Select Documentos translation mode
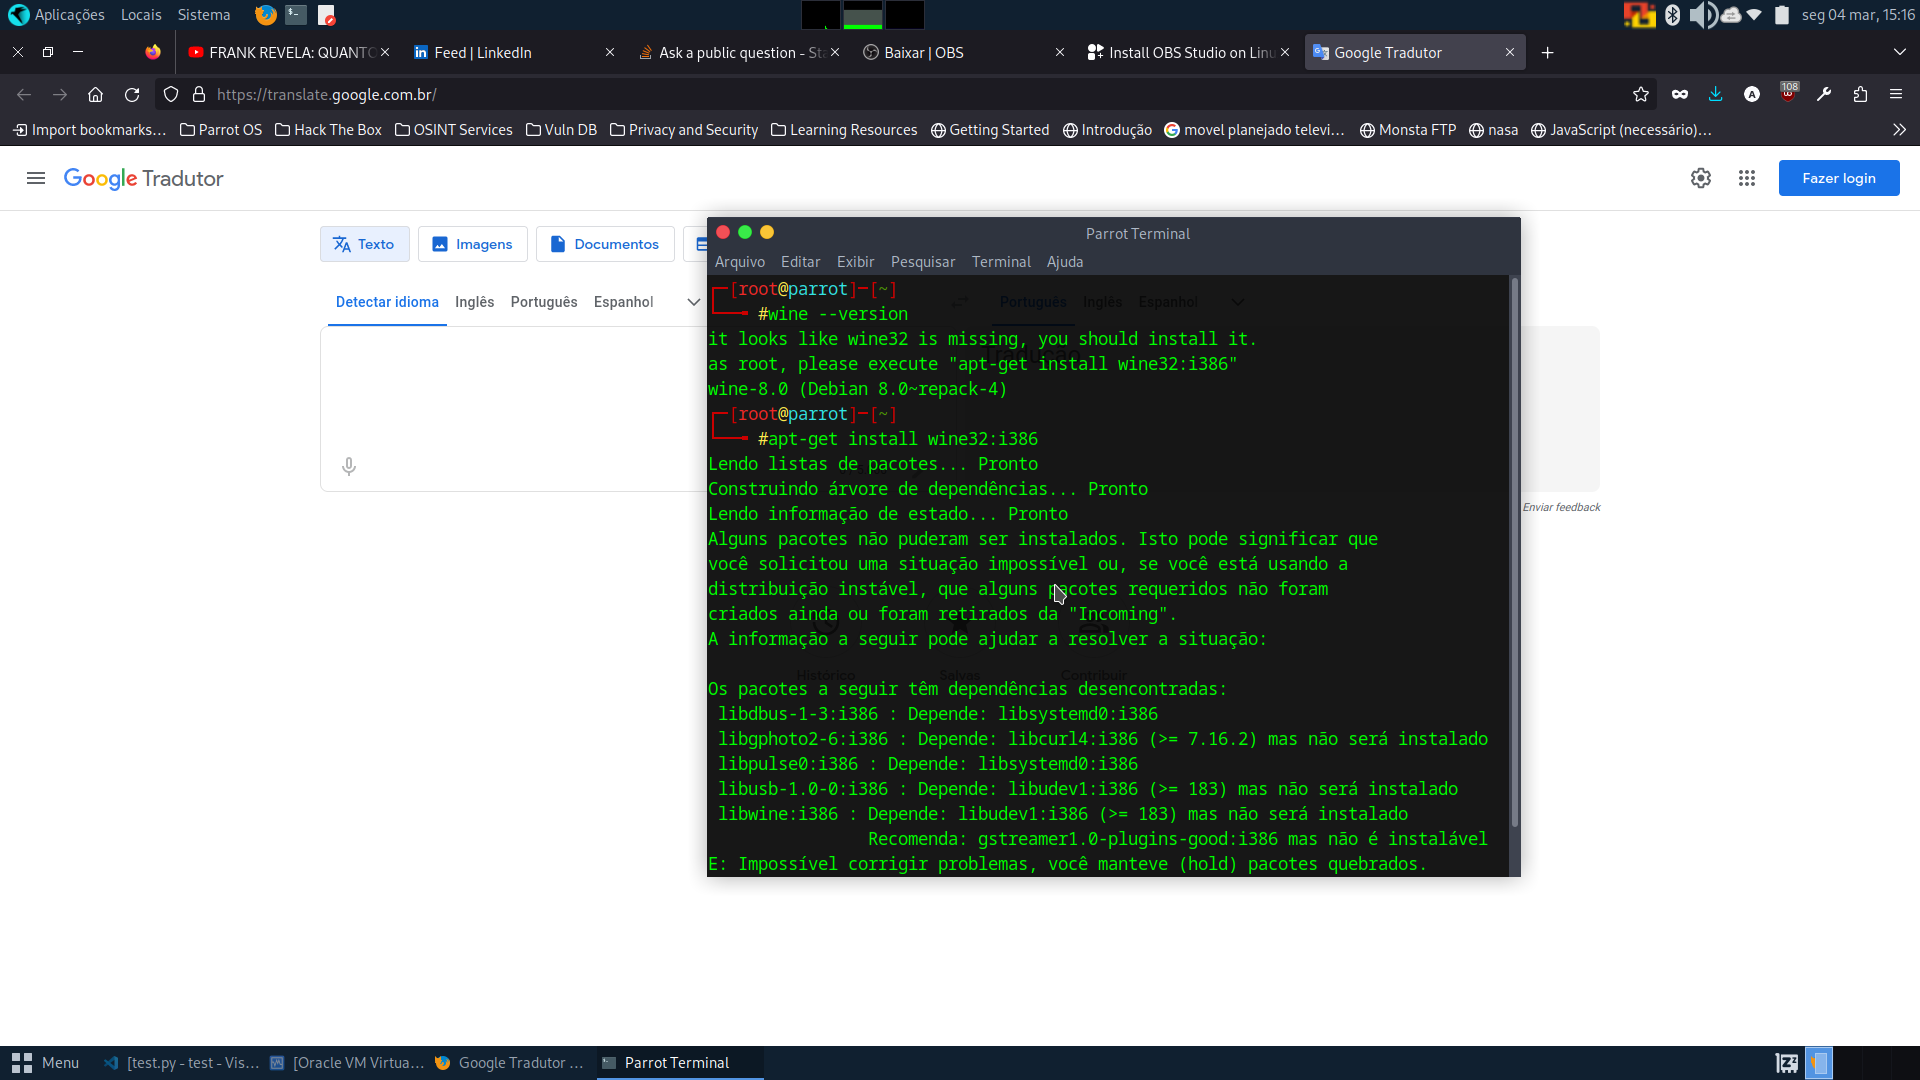The height and width of the screenshot is (1080, 1920). coord(605,244)
